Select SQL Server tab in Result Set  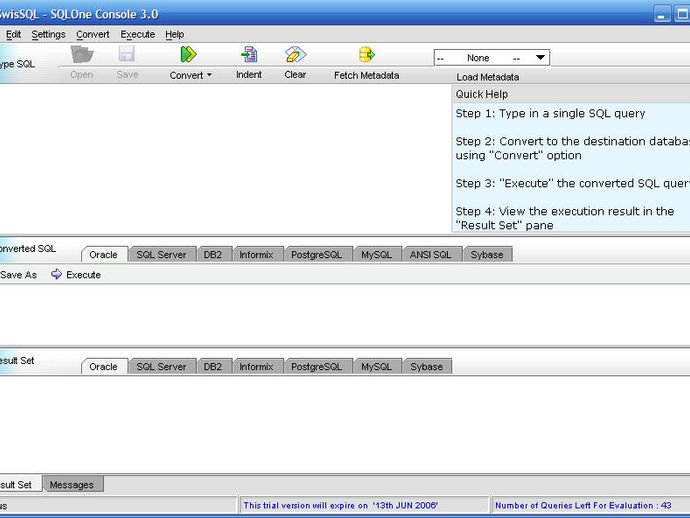(161, 366)
